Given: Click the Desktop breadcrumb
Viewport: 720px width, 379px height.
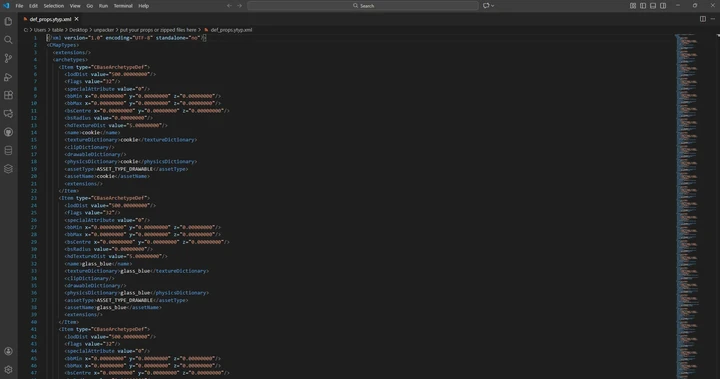Looking at the screenshot, I should (x=79, y=30).
